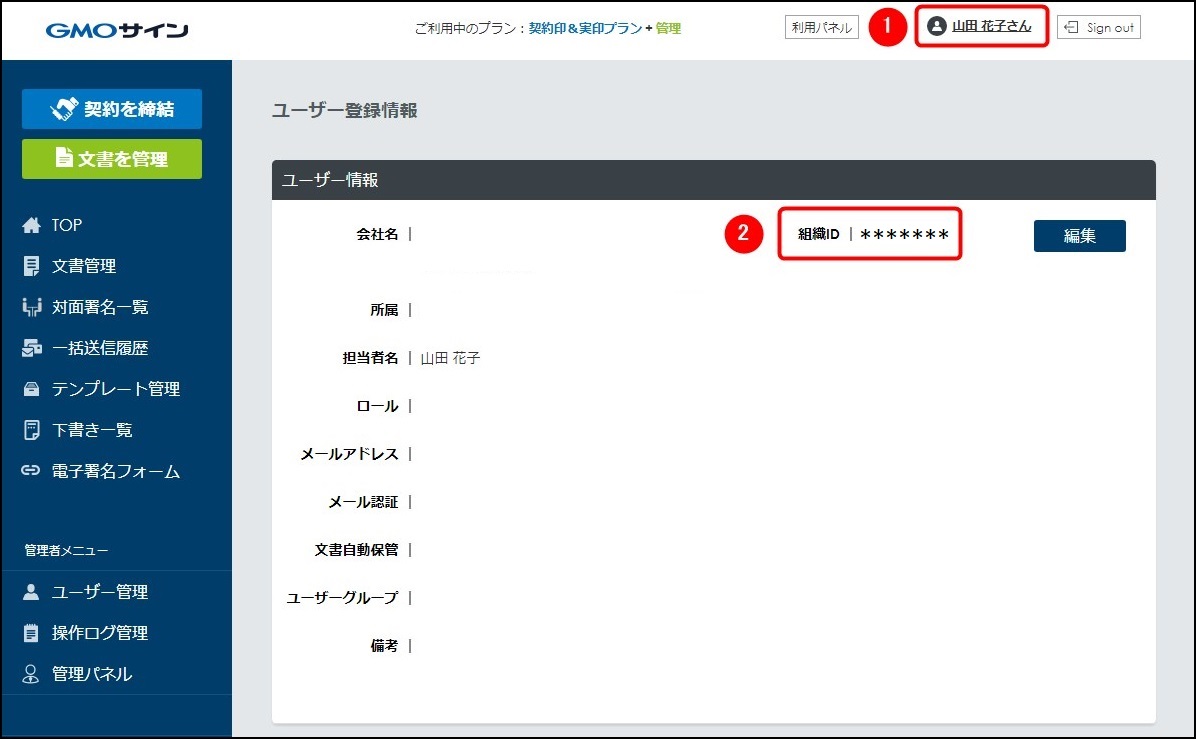Image resolution: width=1196 pixels, height=739 pixels.
Task: Click the send icon beside 一括送信履歴
Action: pyautogui.click(x=31, y=349)
